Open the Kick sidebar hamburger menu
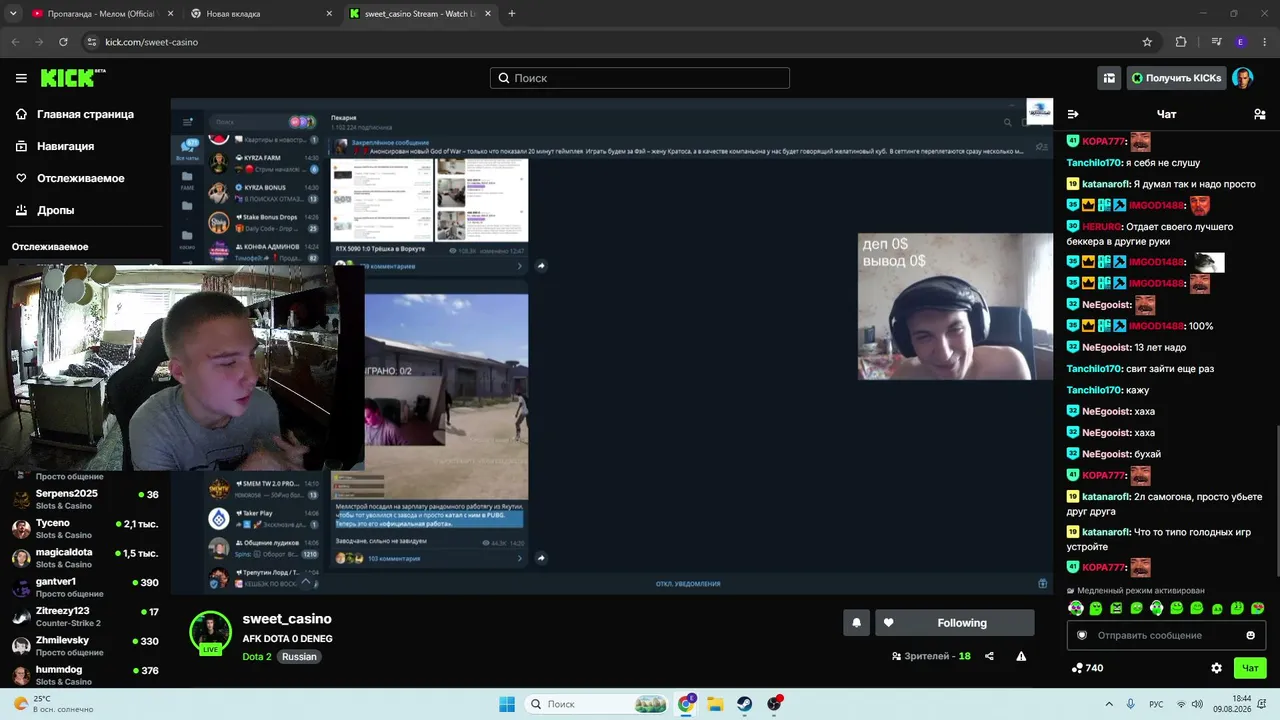This screenshot has width=1280, height=720. (21, 78)
